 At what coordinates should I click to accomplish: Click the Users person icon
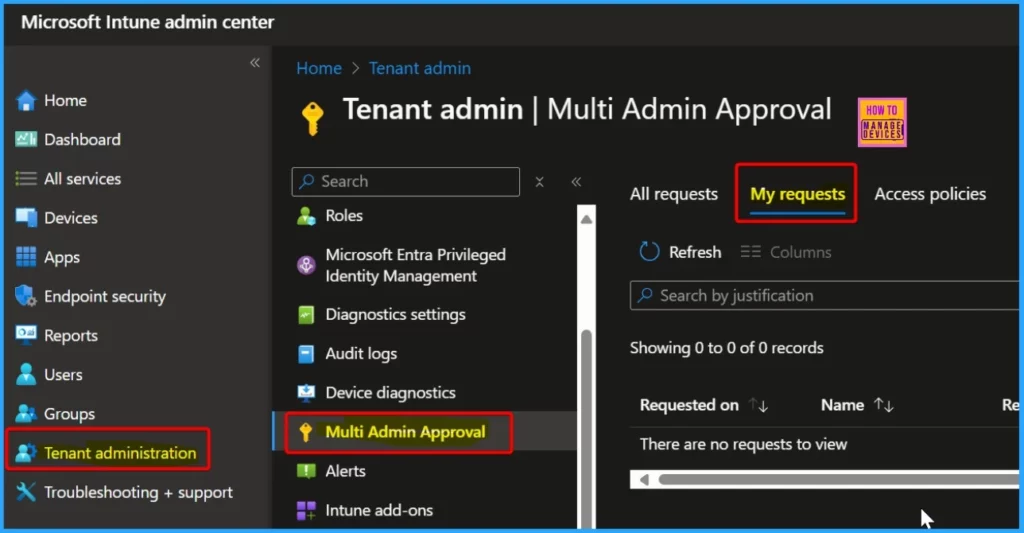pos(26,374)
